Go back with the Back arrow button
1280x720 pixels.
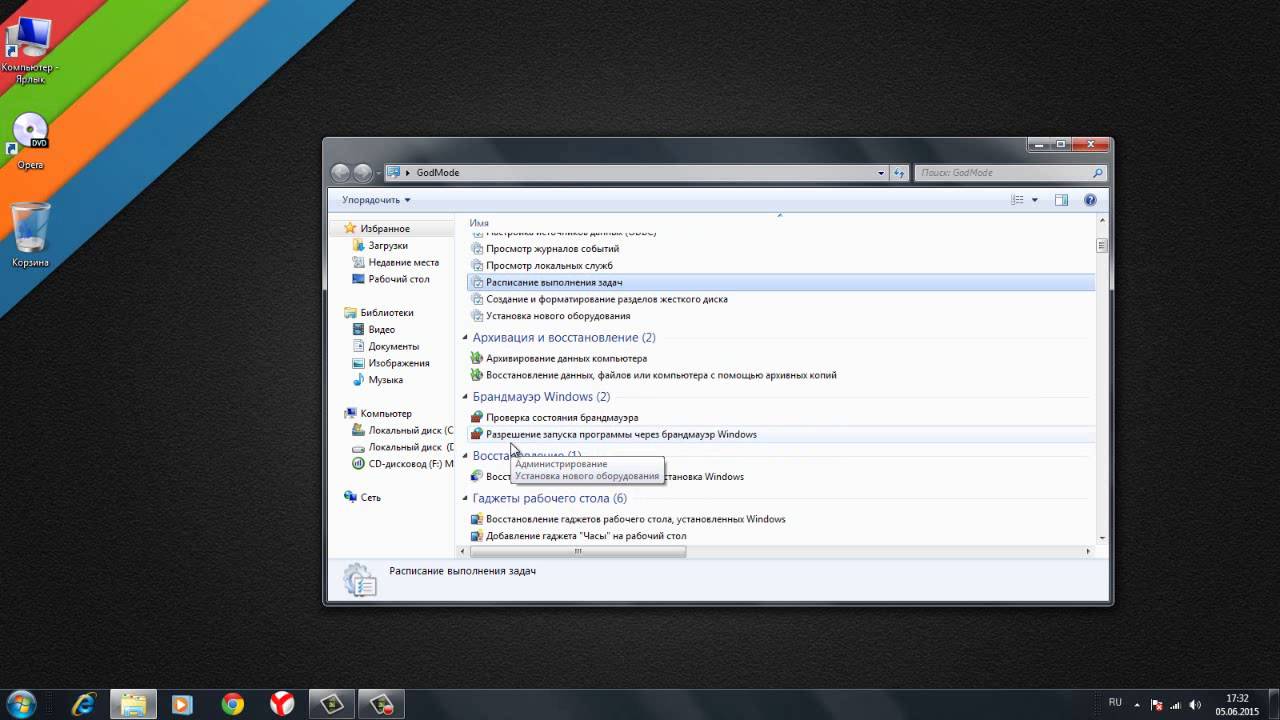point(340,172)
